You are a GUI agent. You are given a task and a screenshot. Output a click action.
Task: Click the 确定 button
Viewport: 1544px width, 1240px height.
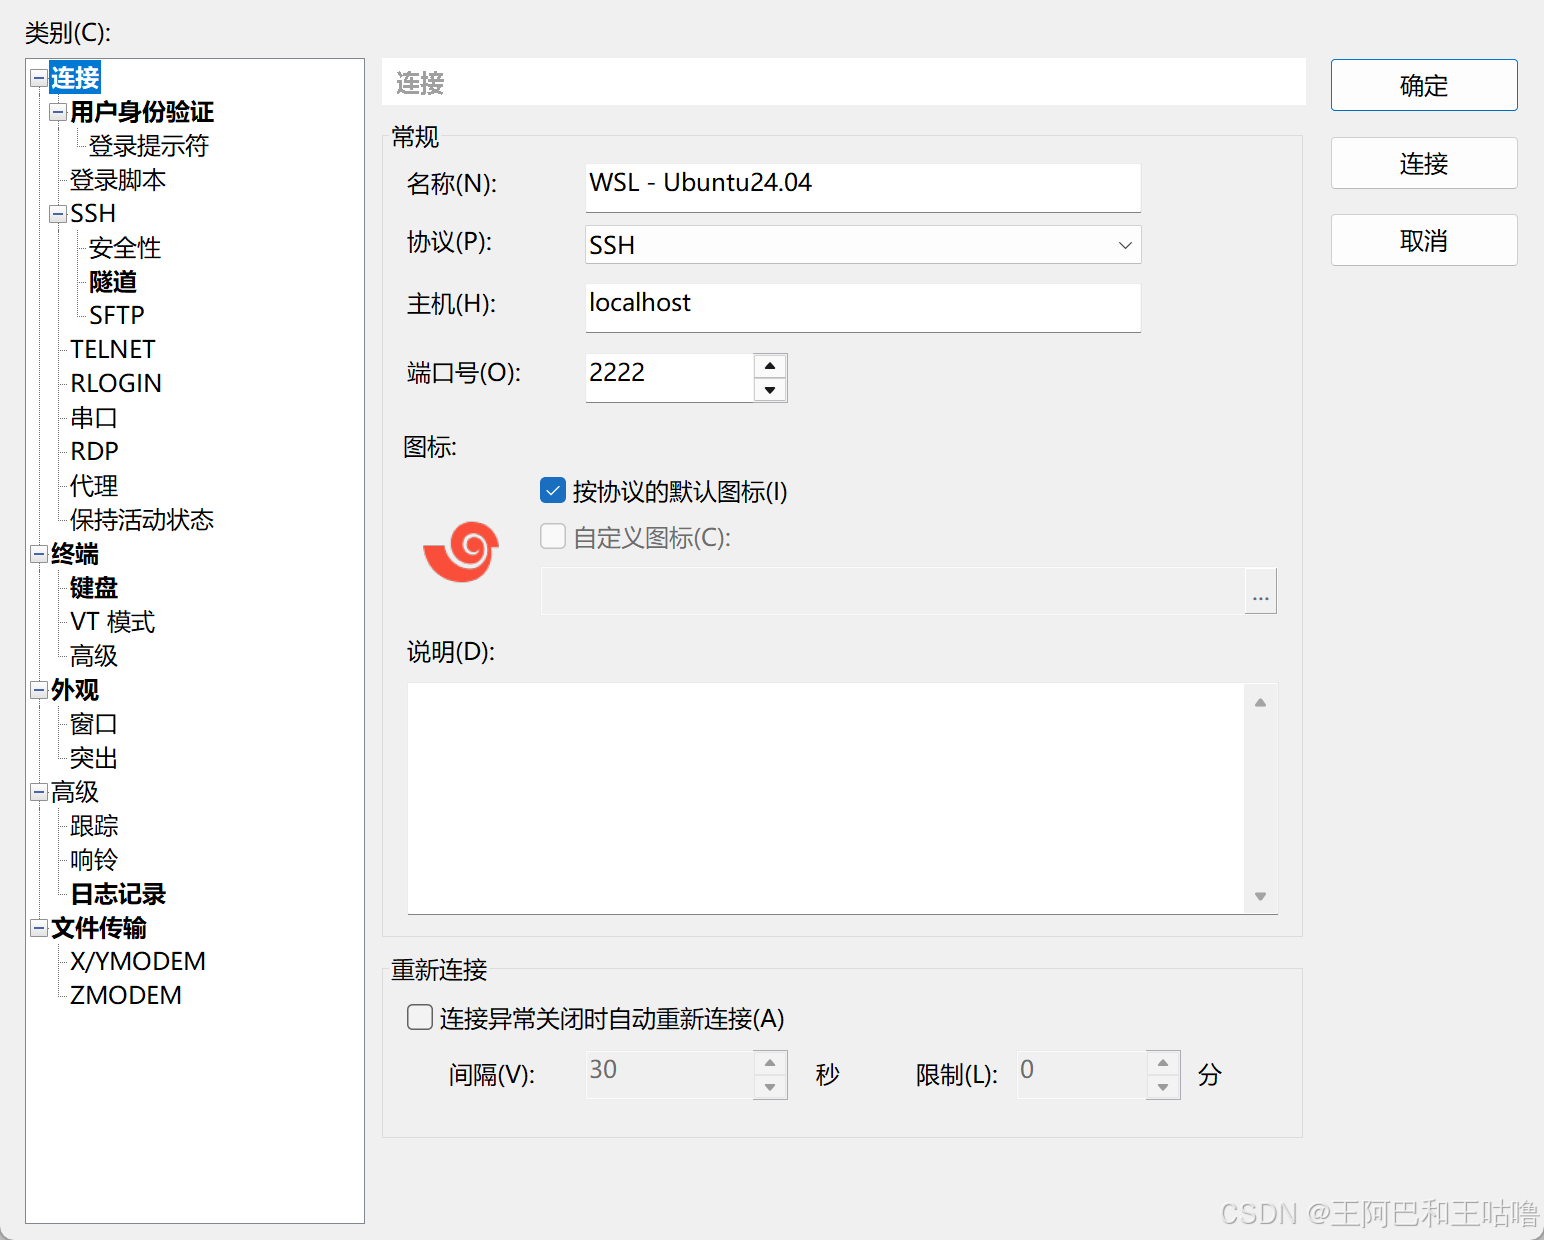pos(1424,85)
